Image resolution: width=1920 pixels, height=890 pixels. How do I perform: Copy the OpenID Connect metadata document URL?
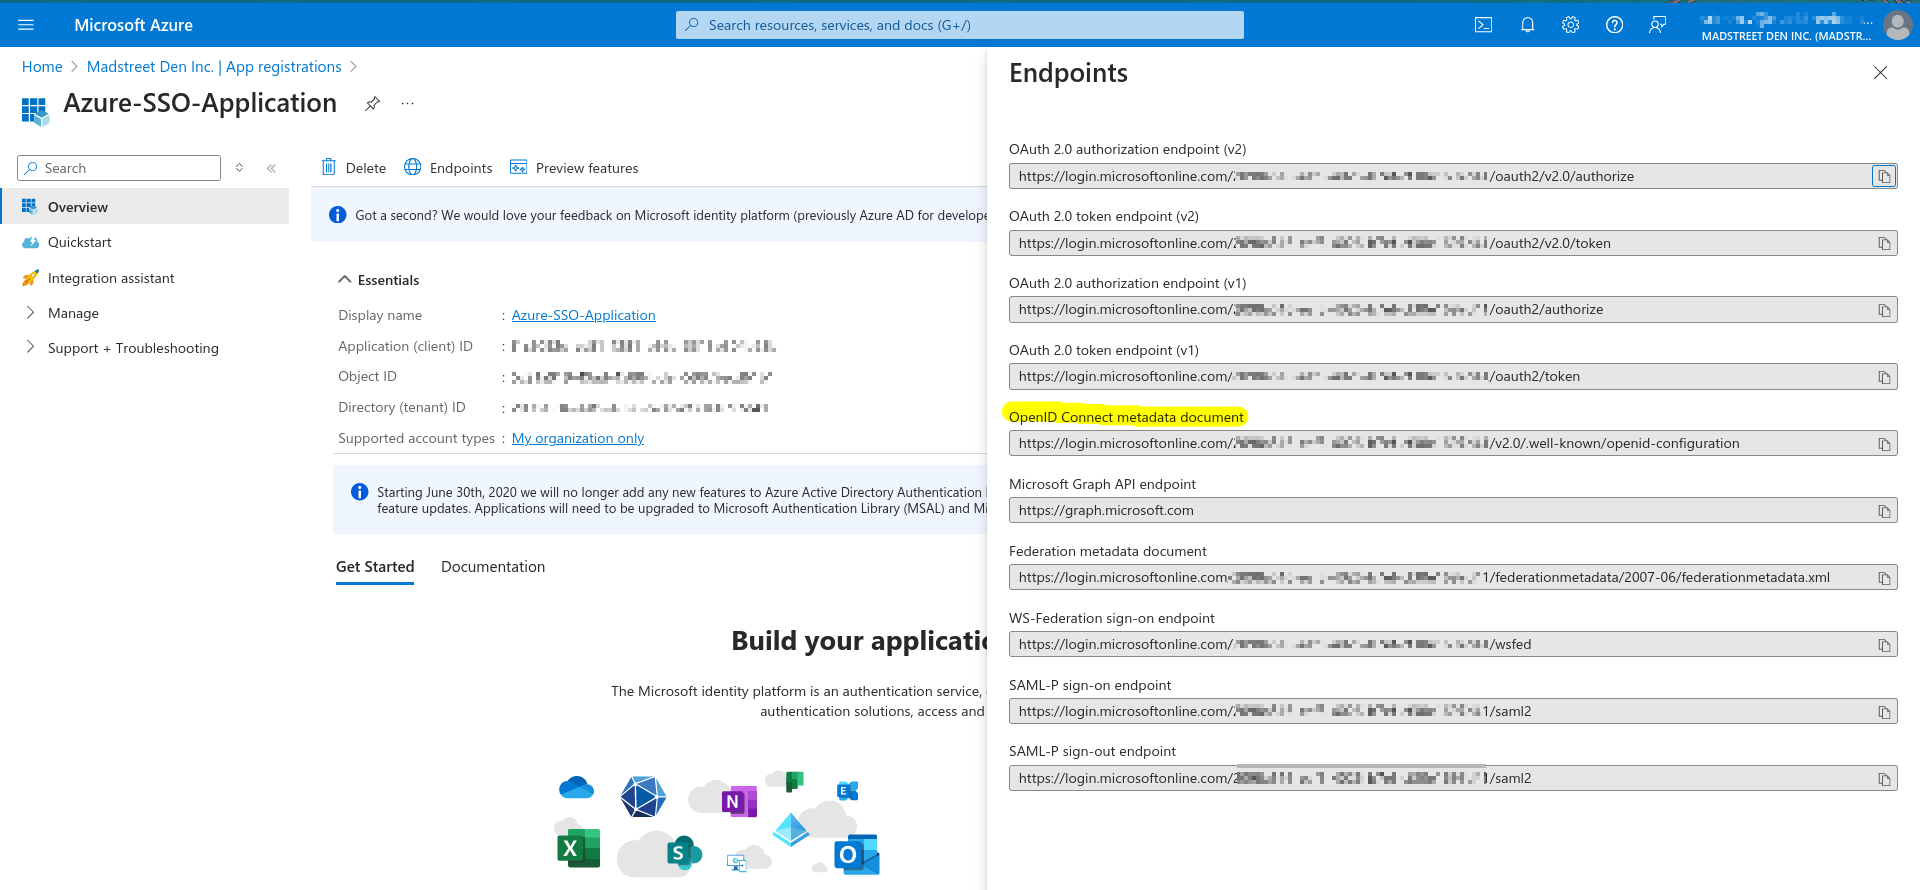1883,444
